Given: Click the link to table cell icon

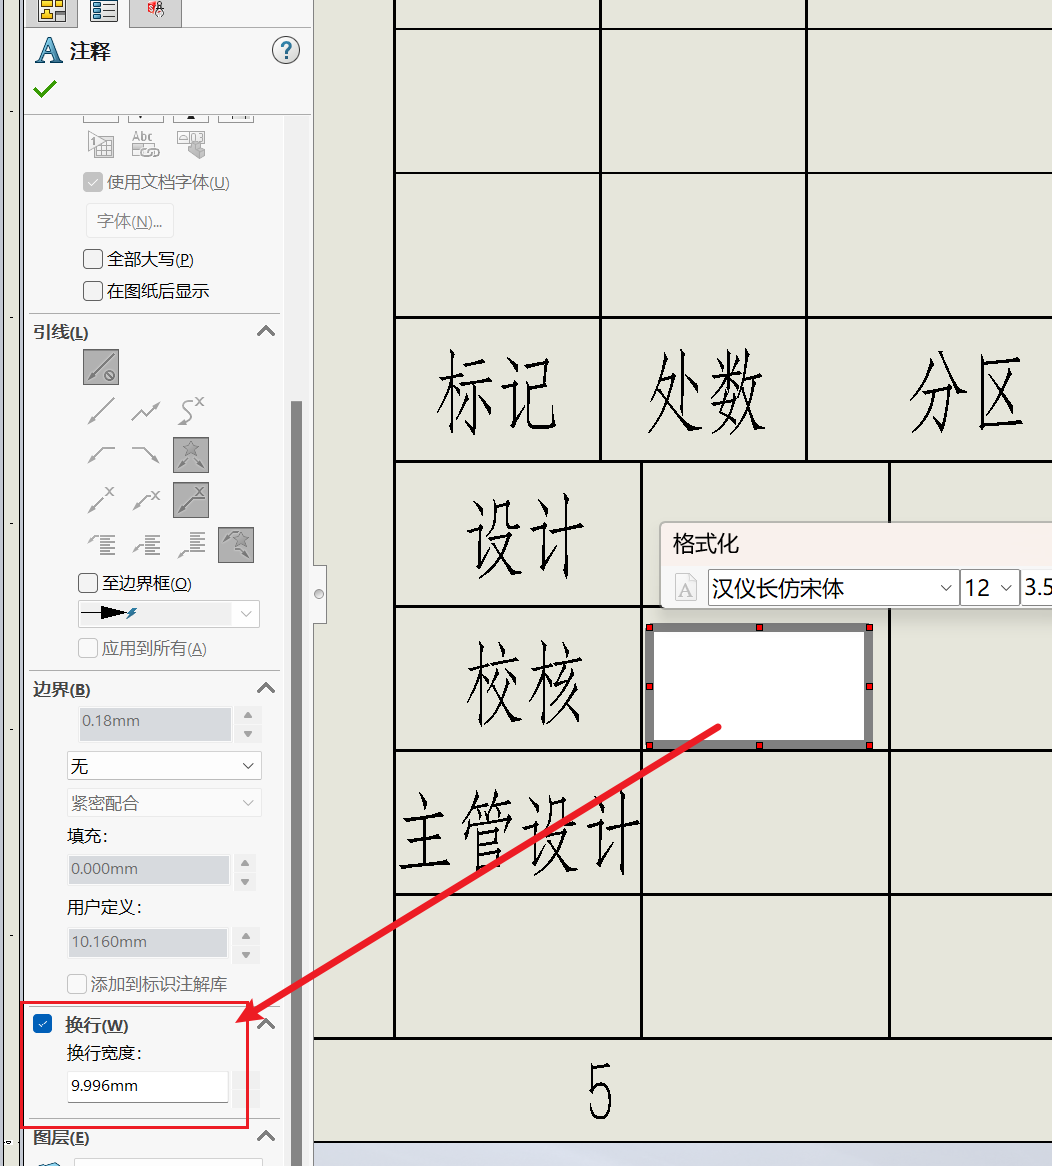Looking at the screenshot, I should click(101, 144).
